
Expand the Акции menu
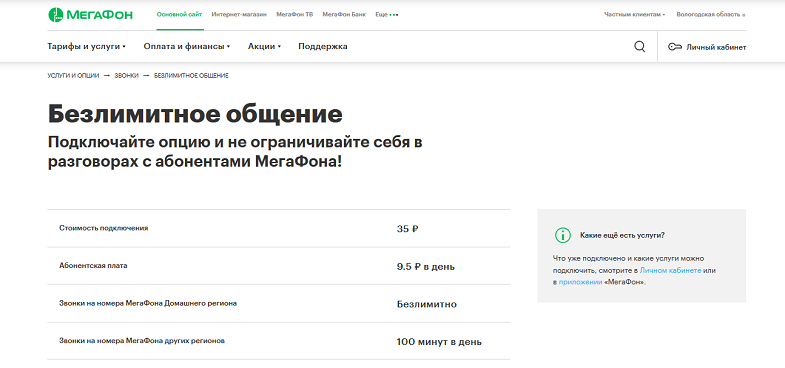264,47
